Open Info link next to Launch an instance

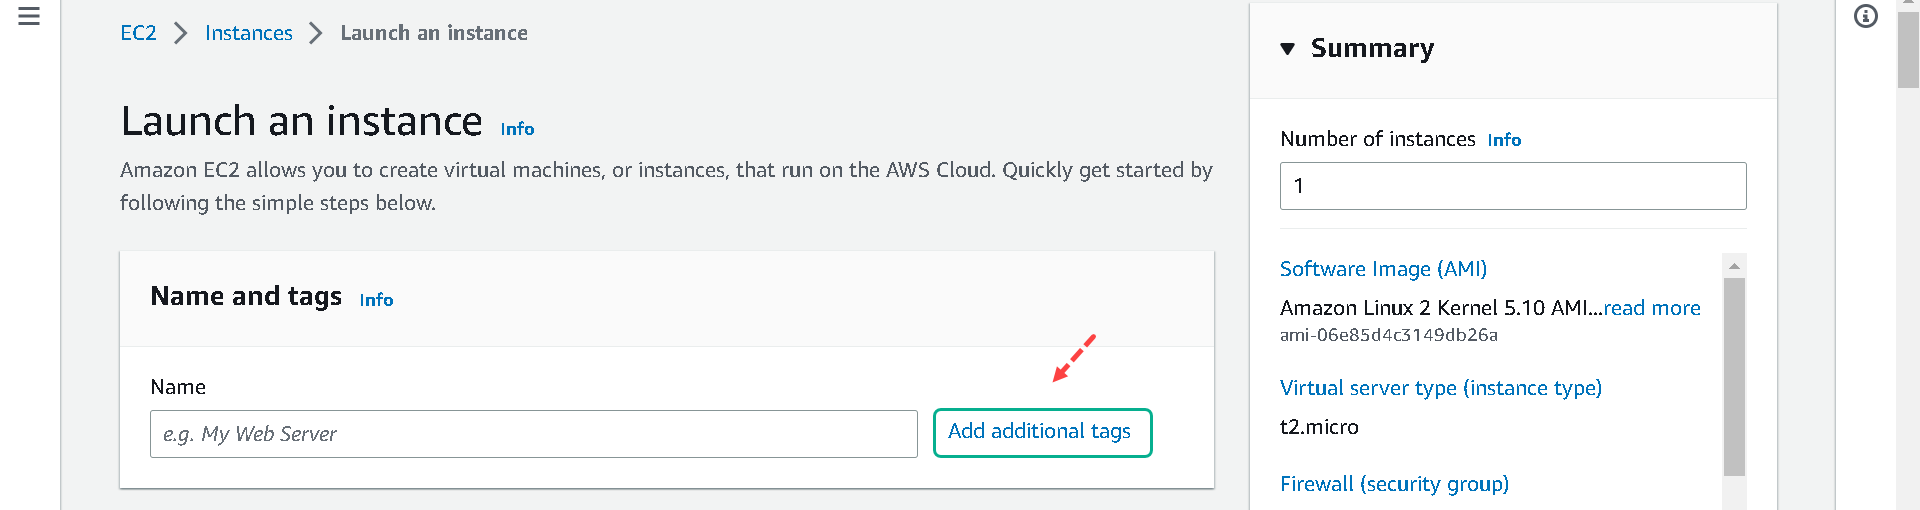pyautogui.click(x=517, y=129)
